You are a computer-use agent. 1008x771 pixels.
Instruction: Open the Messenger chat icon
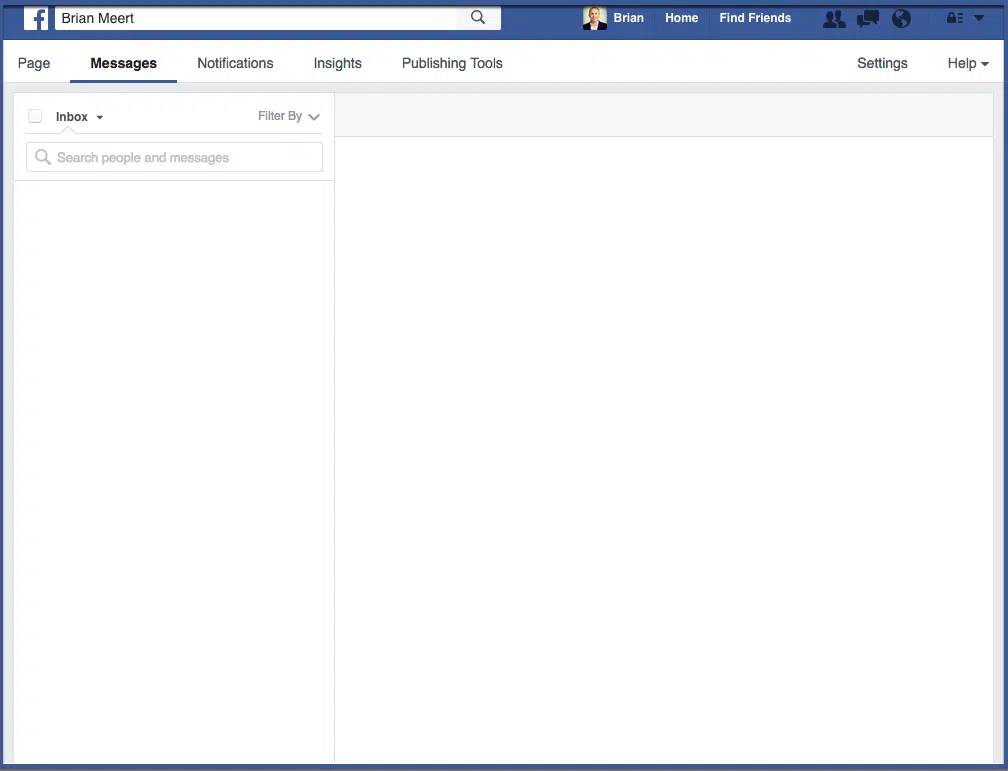click(x=867, y=18)
